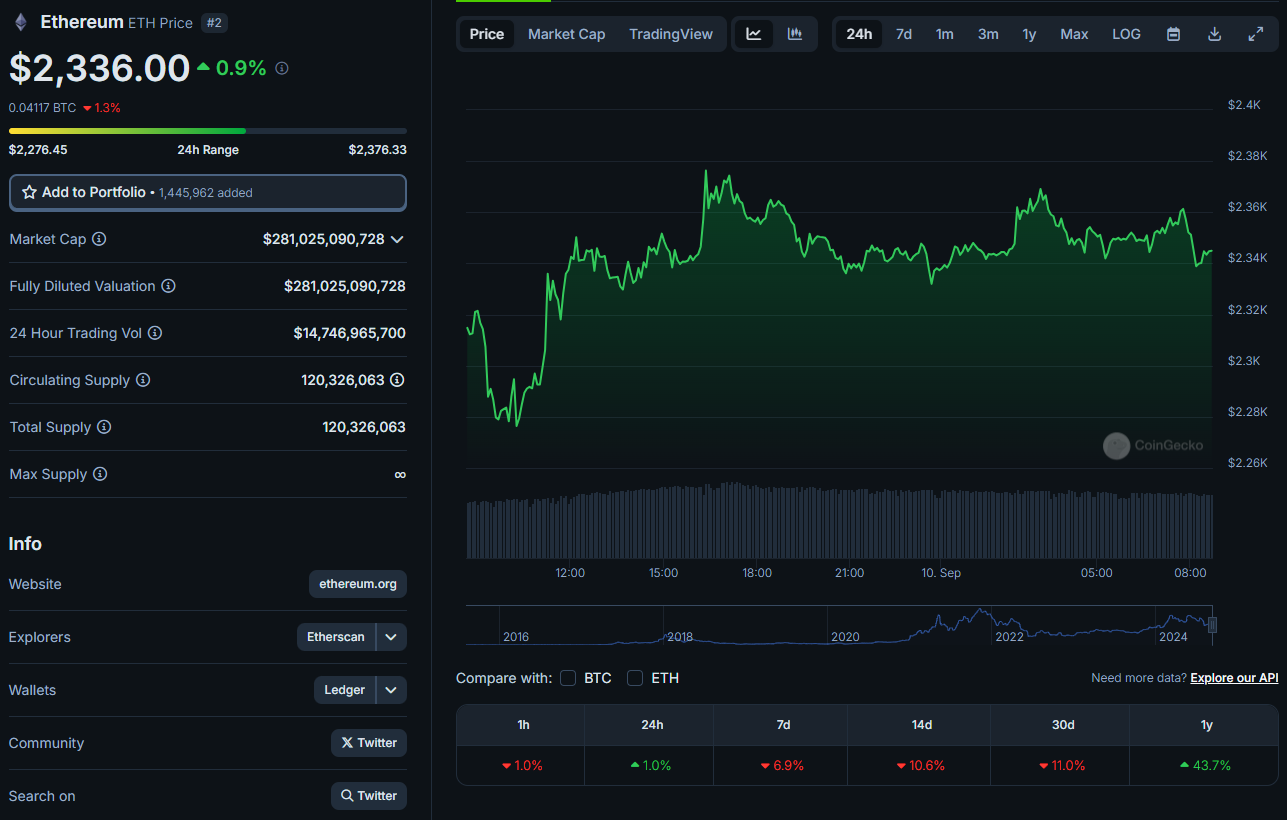This screenshot has height=820, width=1287.
Task: Toggle LOG scale on chart
Action: pyautogui.click(x=1126, y=34)
